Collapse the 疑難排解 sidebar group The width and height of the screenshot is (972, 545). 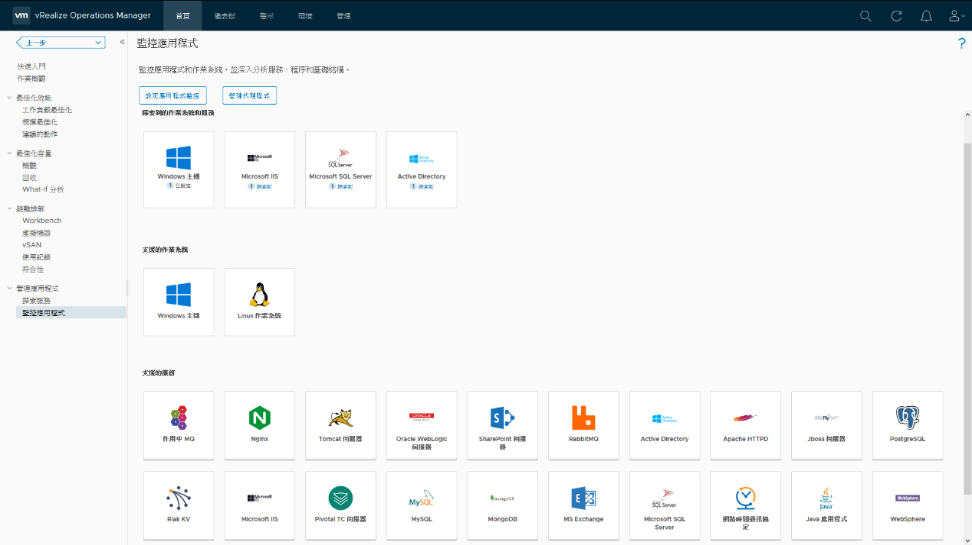9,208
